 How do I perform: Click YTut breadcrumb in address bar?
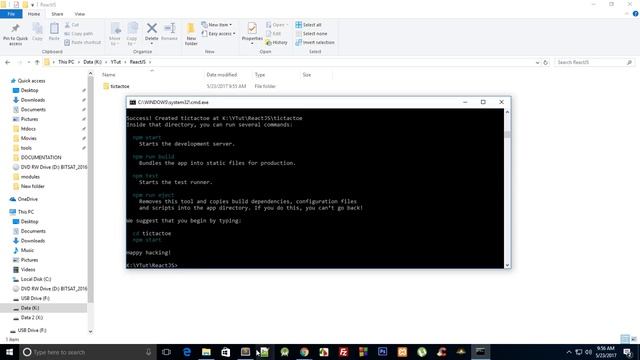coord(116,62)
